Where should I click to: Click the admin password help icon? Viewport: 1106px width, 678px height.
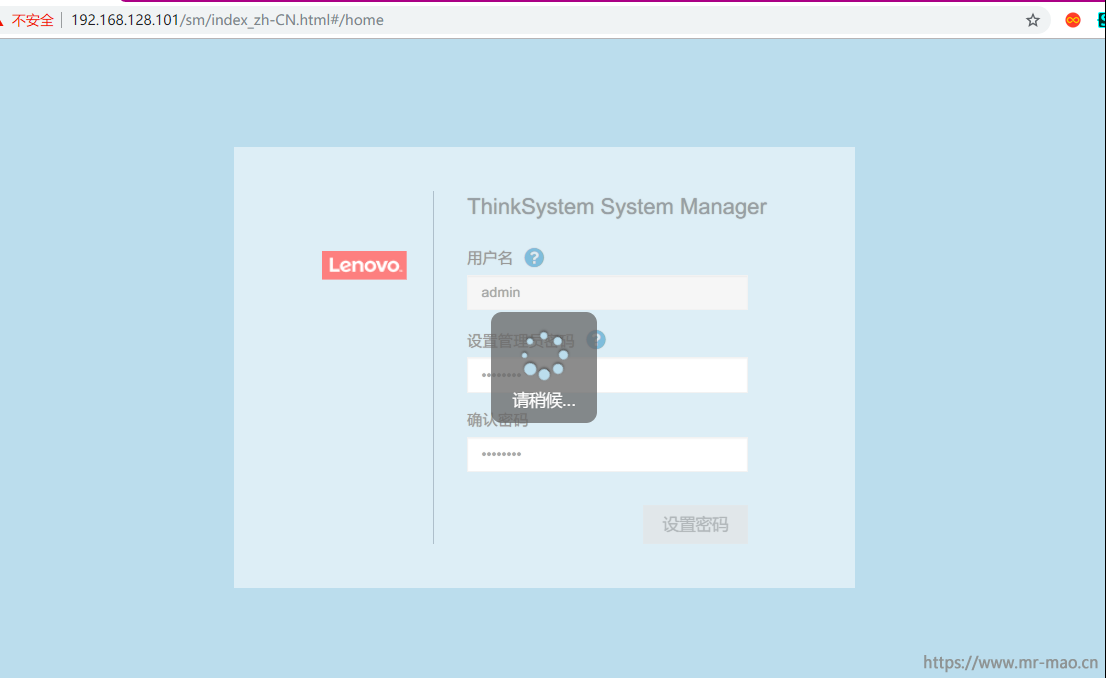coord(596,340)
